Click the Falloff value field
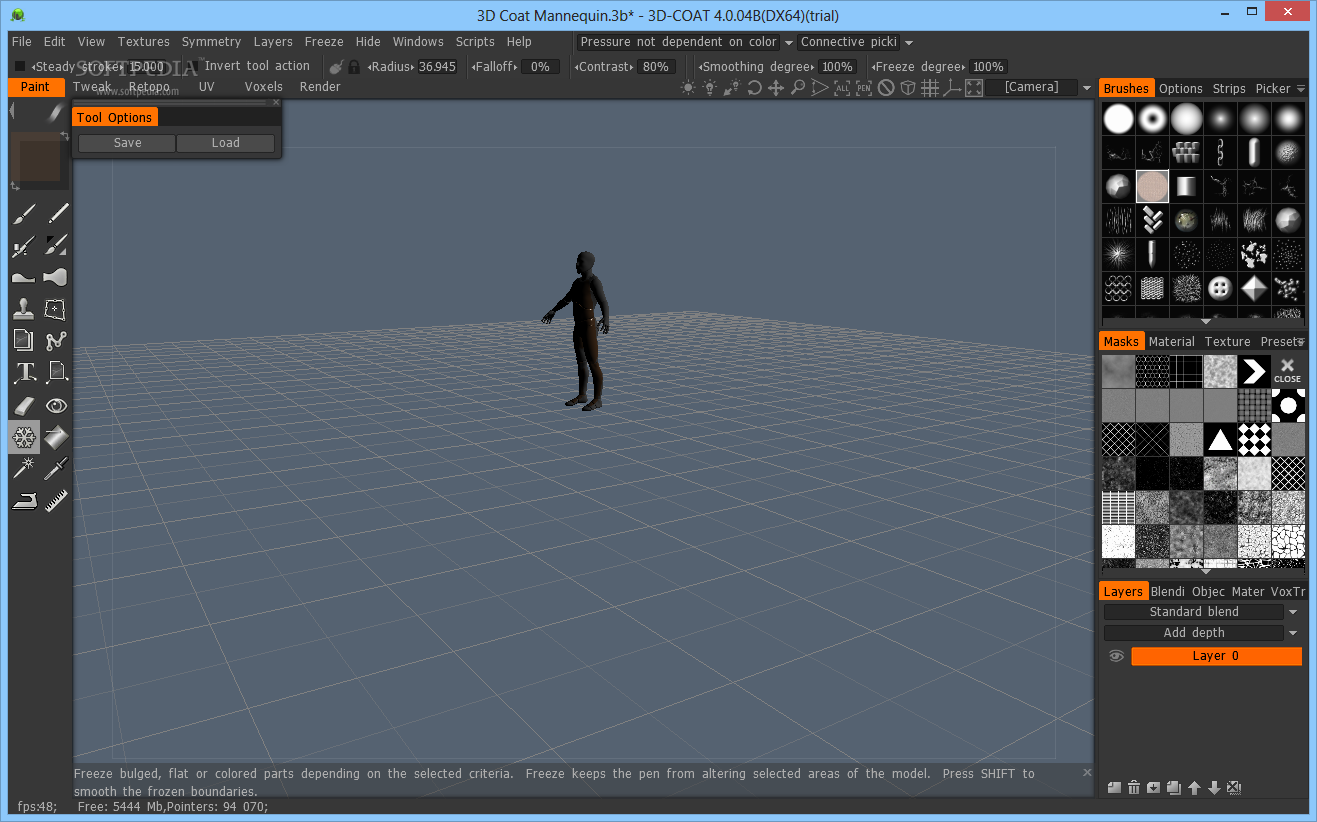The image size is (1317, 822). click(x=540, y=67)
